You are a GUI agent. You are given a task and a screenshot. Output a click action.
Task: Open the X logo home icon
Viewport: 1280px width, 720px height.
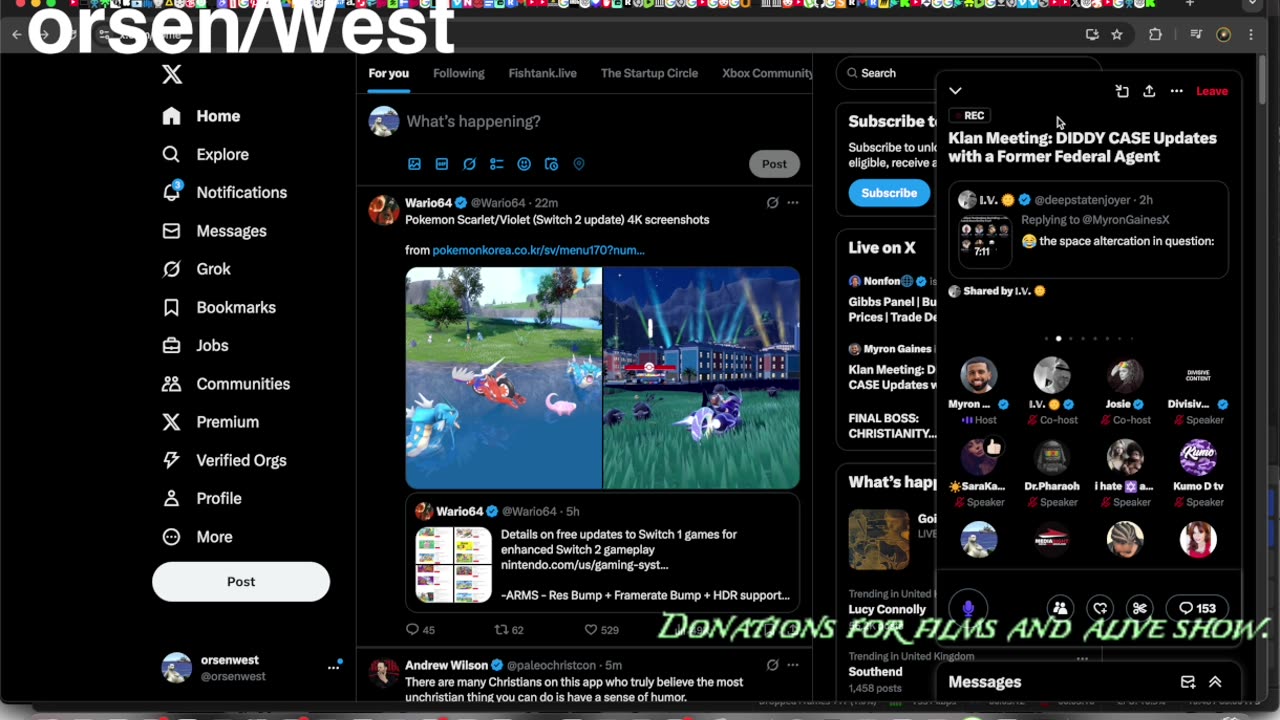(172, 74)
